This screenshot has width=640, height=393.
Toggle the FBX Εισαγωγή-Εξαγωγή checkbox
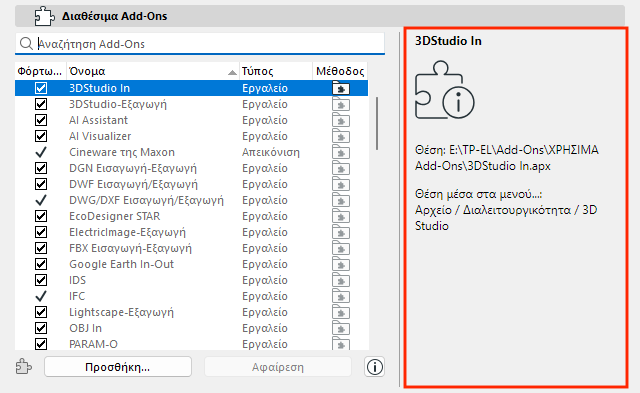click(x=41, y=248)
